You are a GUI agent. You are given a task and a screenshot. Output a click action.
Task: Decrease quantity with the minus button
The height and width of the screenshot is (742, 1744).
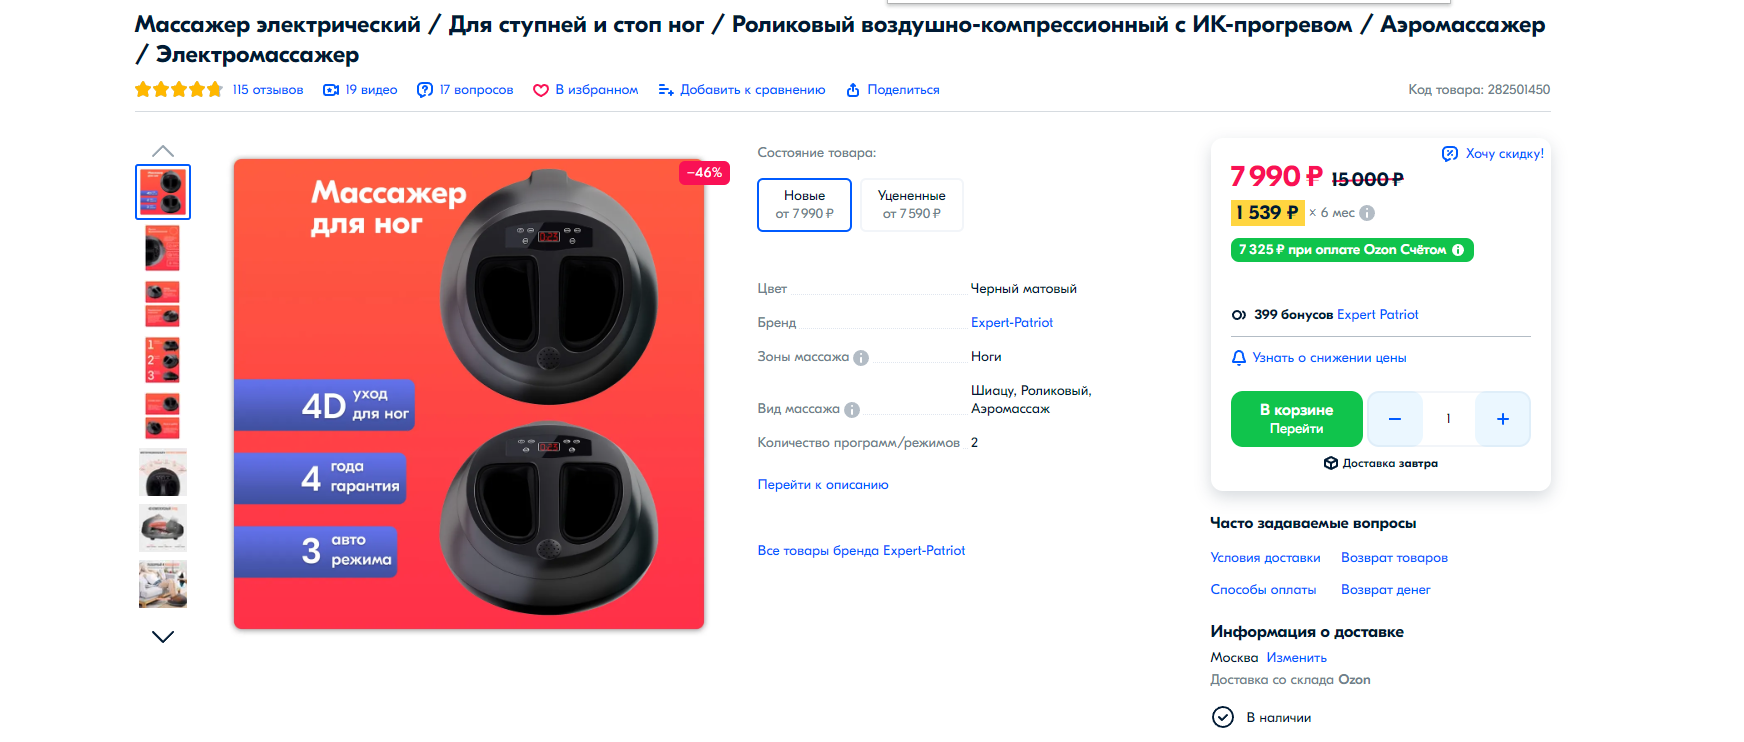coord(1394,419)
